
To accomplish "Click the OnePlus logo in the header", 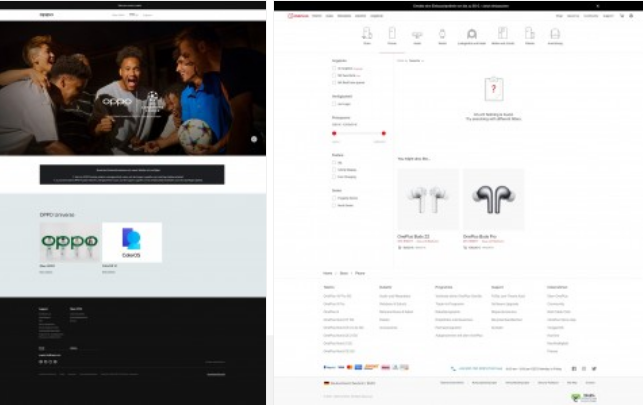I will coord(297,16).
